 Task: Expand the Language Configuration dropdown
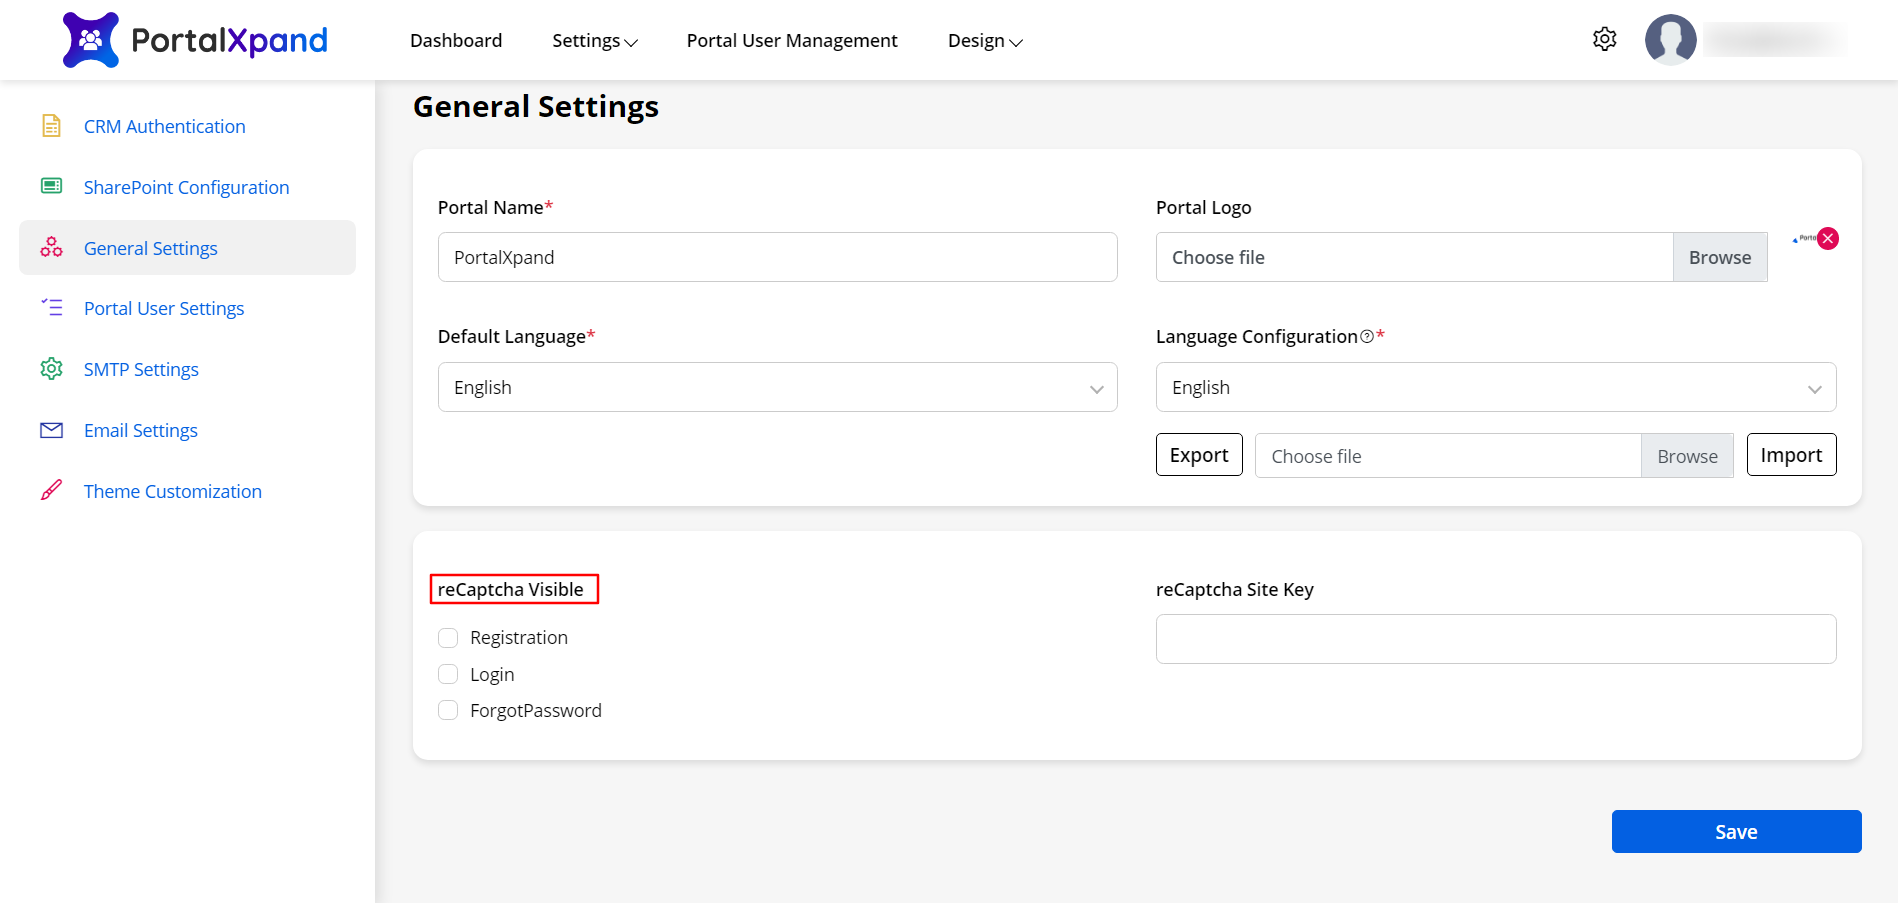point(1495,387)
